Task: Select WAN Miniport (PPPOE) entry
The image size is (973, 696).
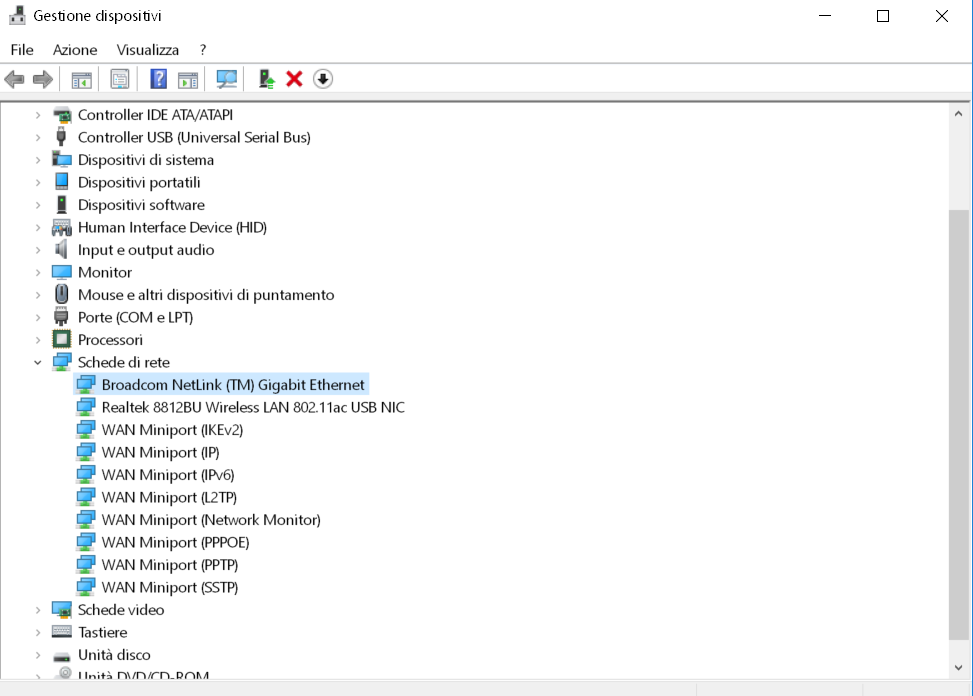Action: tap(175, 542)
